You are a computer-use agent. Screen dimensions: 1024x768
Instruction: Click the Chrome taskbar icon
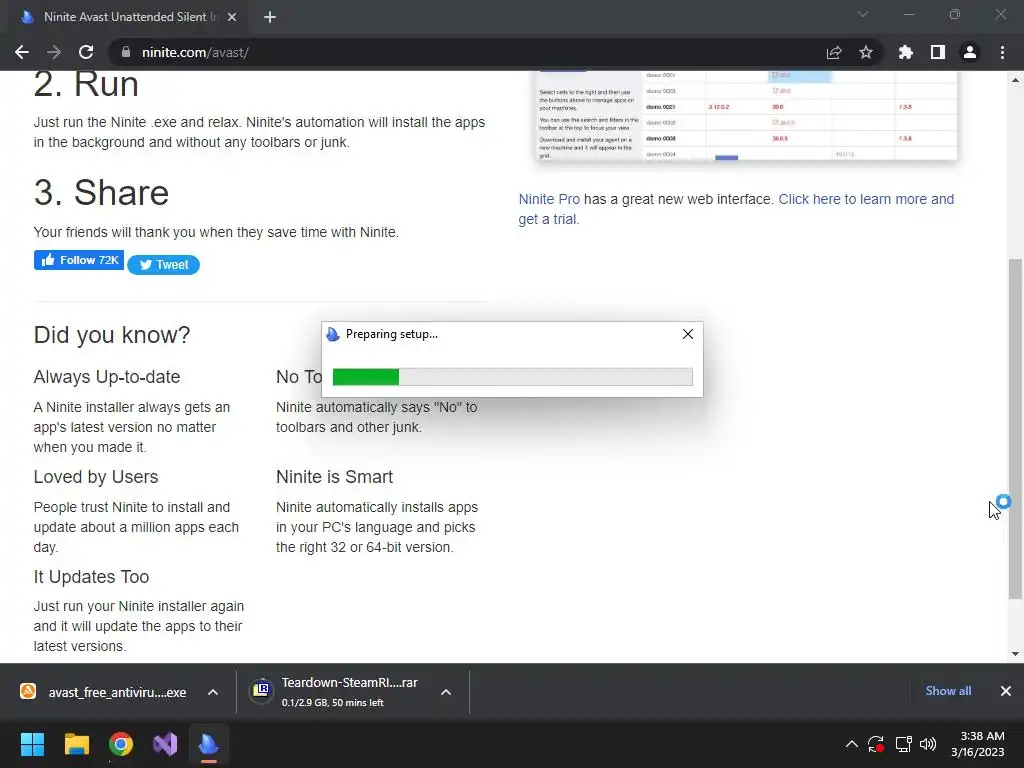click(121, 744)
